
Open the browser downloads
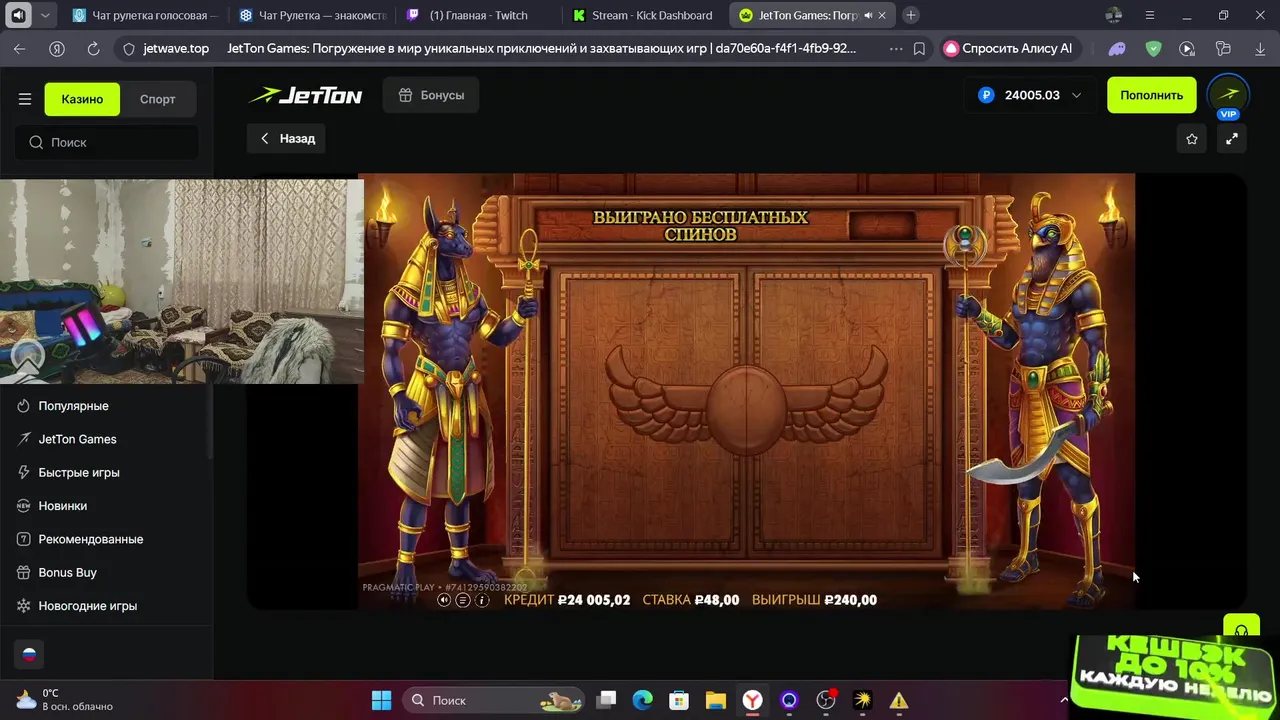click(x=1258, y=48)
